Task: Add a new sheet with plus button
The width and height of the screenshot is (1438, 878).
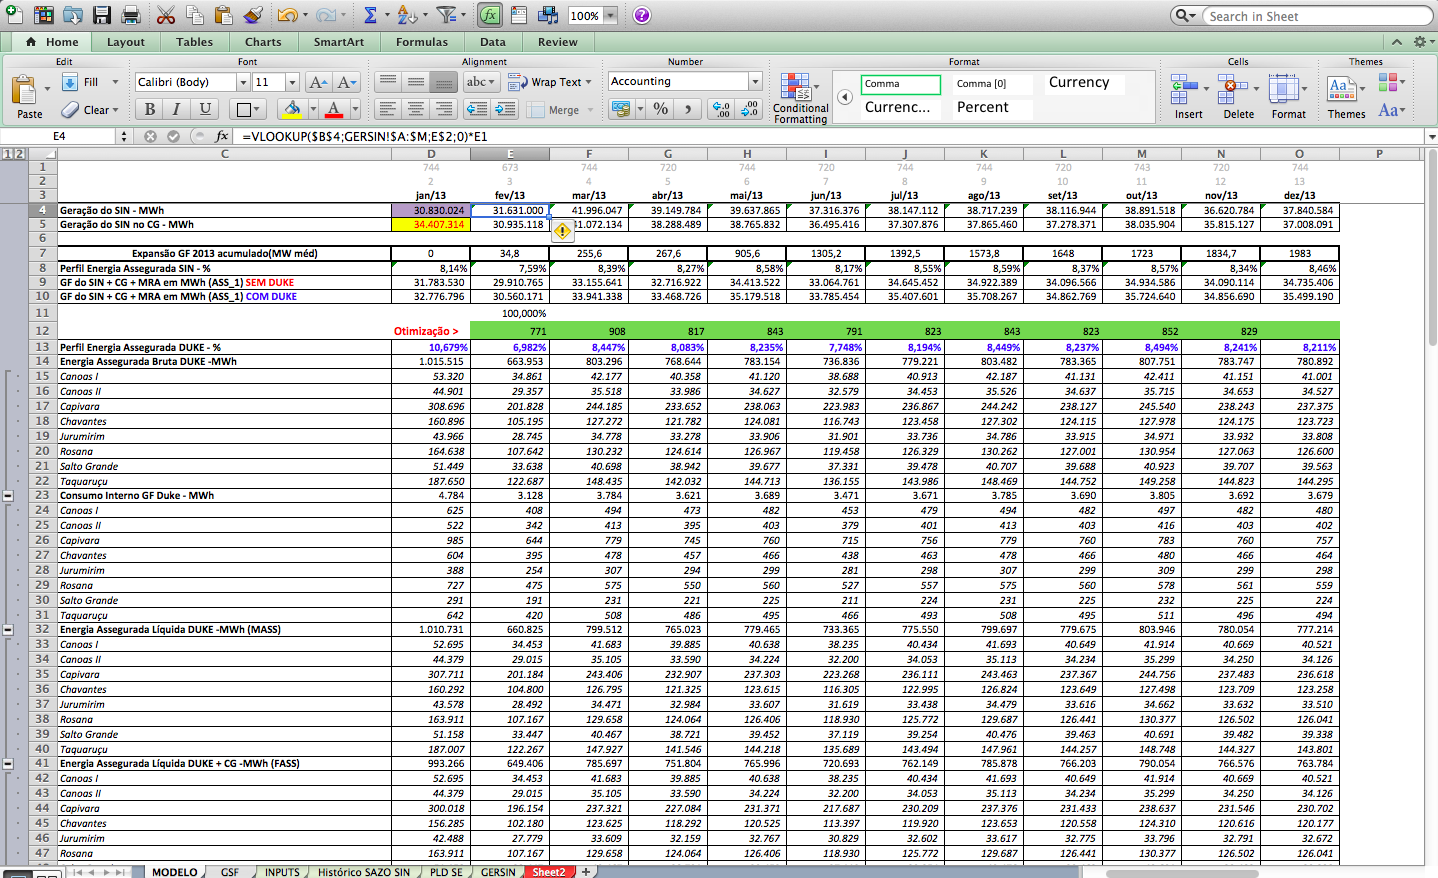Action: pos(587,872)
